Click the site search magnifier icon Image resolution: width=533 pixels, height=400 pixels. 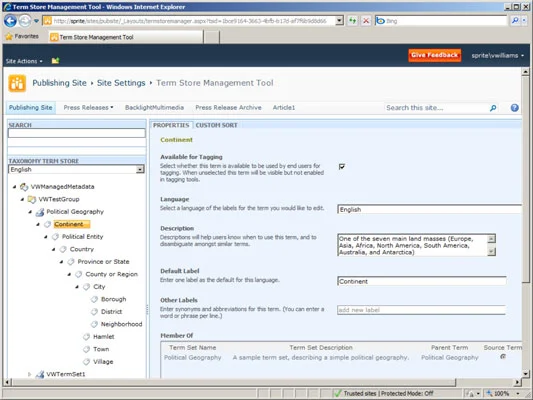tap(493, 108)
